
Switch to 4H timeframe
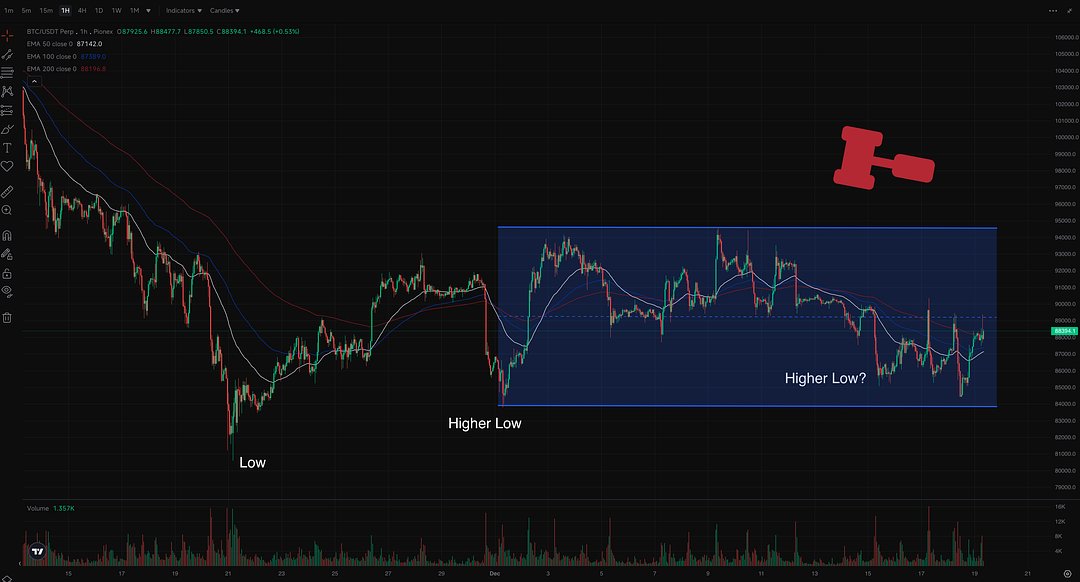click(x=82, y=10)
